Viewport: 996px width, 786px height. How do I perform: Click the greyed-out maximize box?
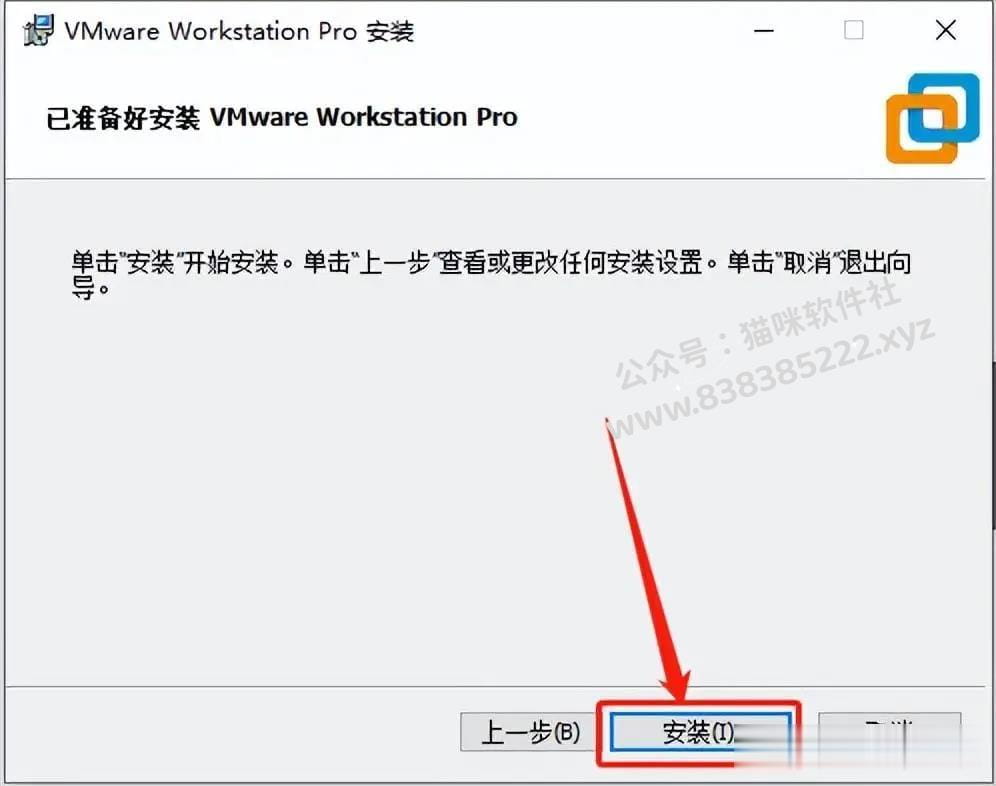853,30
